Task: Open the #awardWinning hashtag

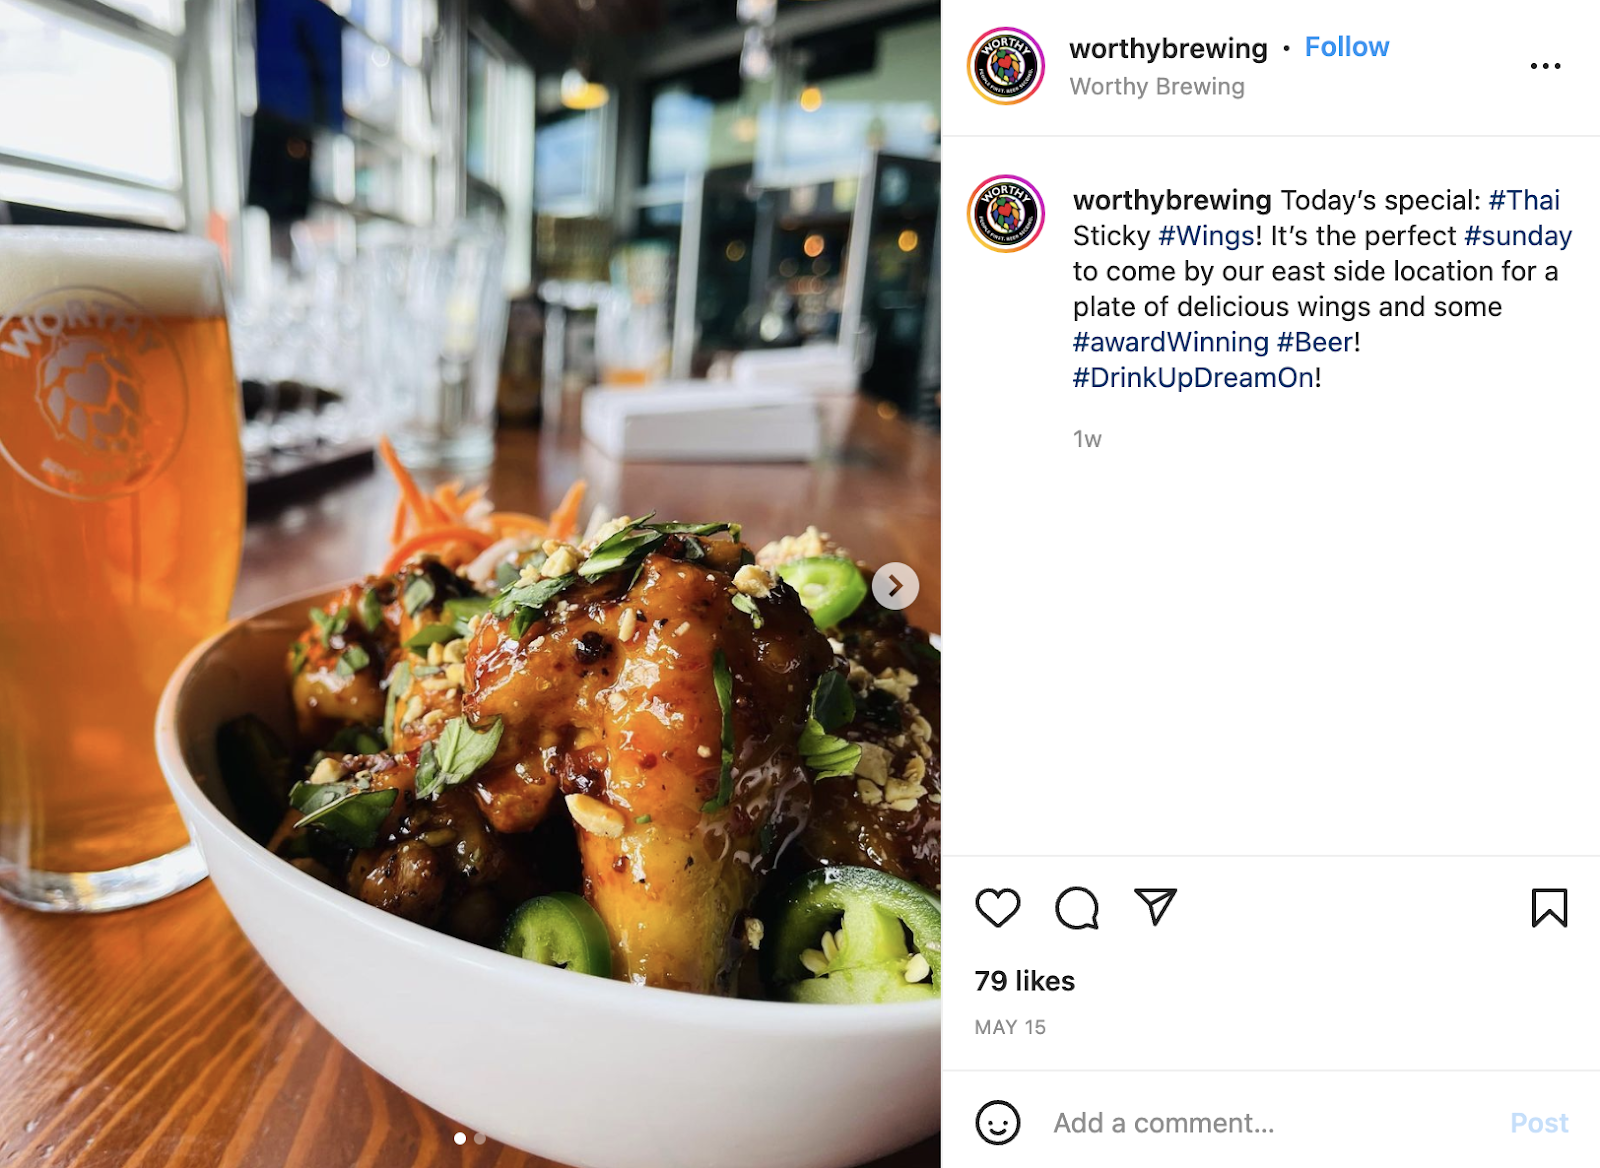Action: click(x=1171, y=342)
